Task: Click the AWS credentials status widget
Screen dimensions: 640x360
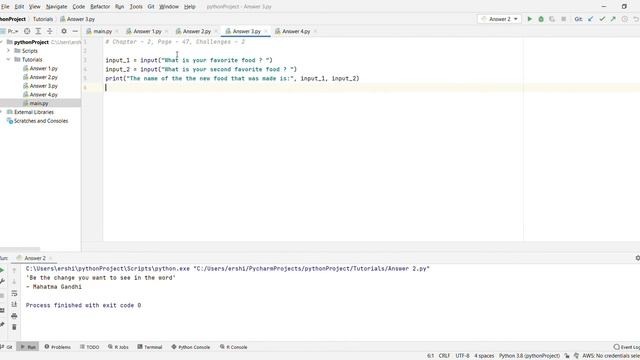Action: (611, 356)
